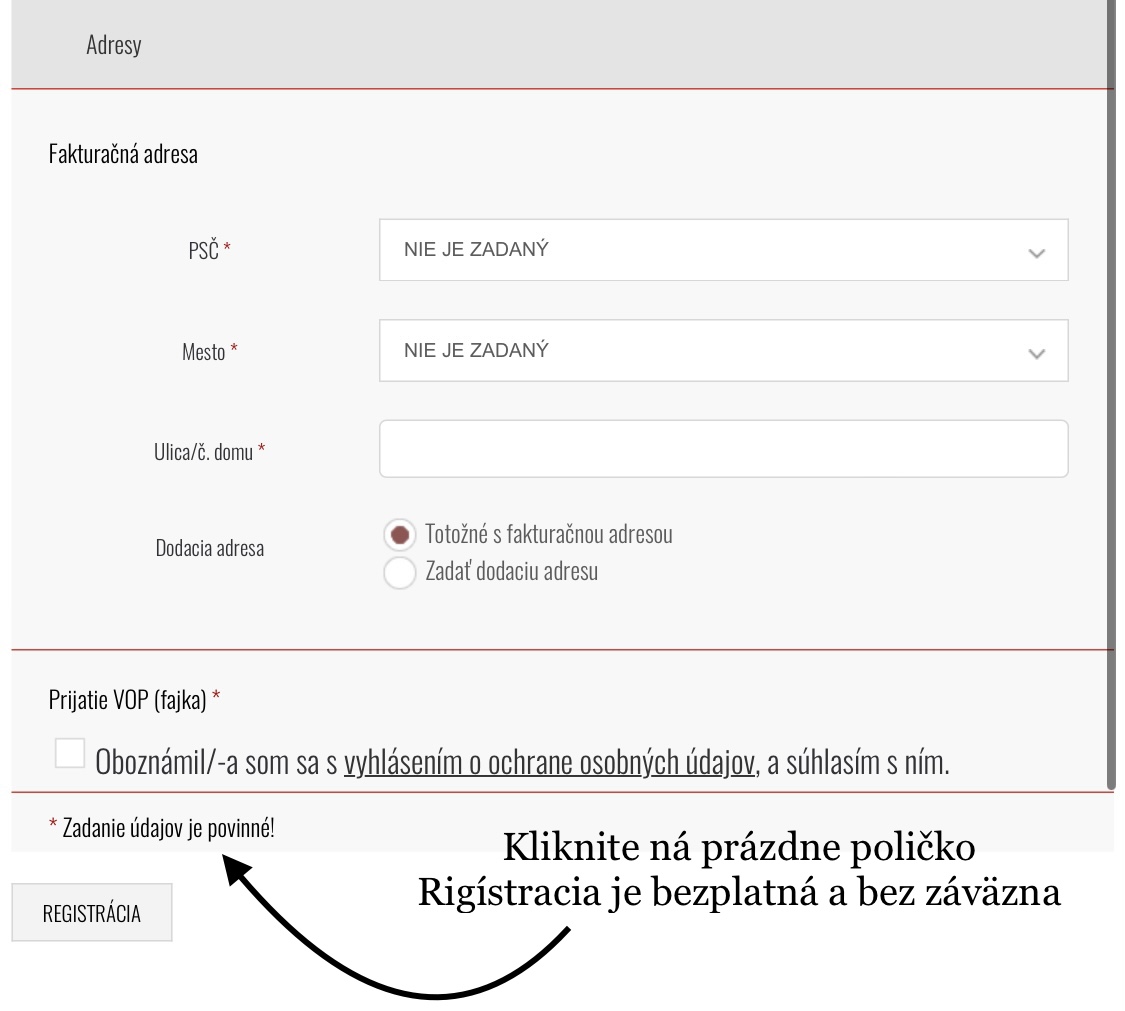Screen dimensions: 1125x1011
Task: Click the 'Dodacia adresa' label
Action: (x=210, y=548)
